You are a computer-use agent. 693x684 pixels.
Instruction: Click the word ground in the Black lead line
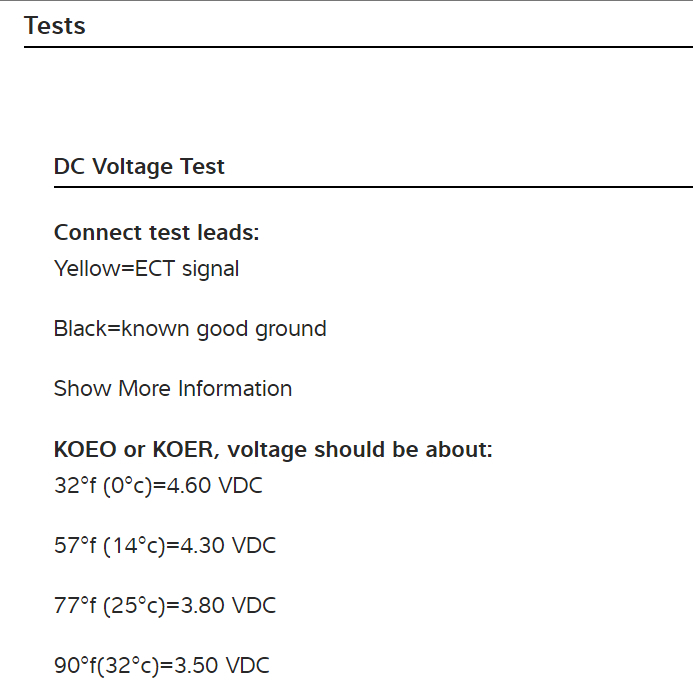(x=291, y=328)
